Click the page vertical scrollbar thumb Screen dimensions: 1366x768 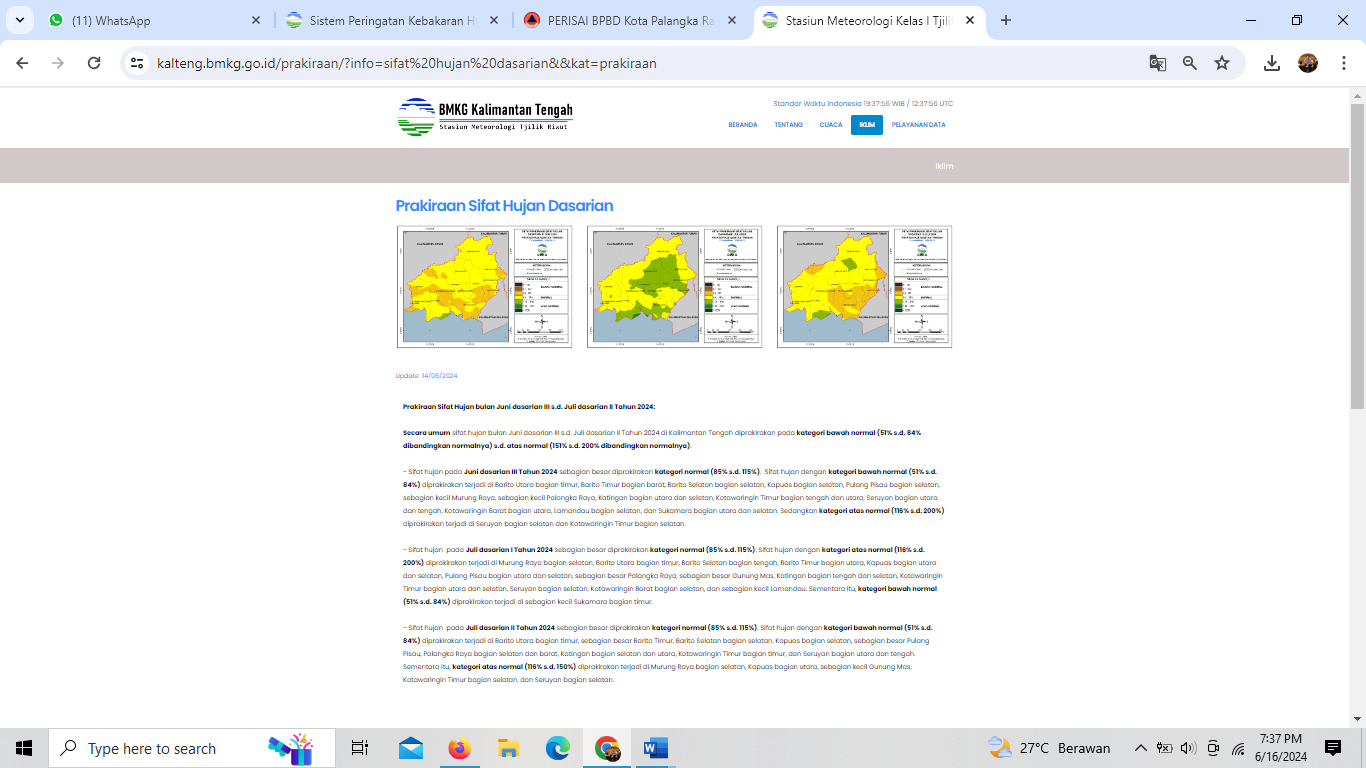click(x=1357, y=257)
